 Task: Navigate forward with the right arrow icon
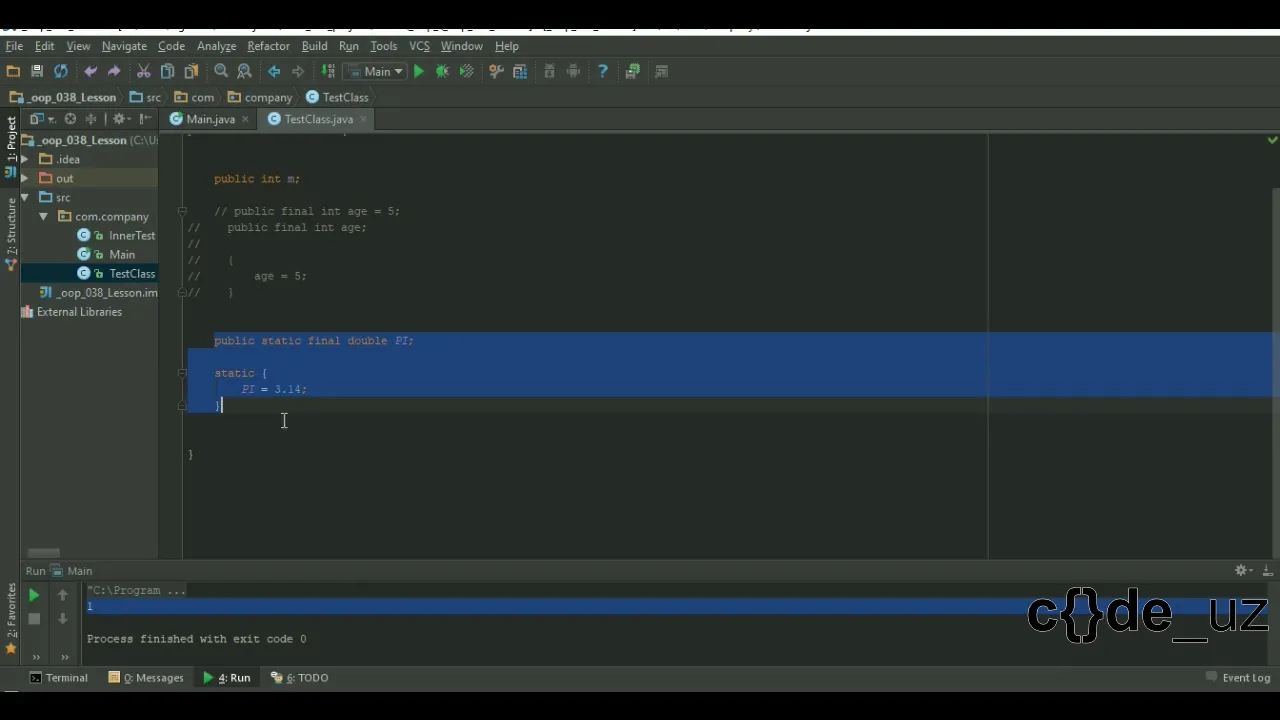[298, 71]
